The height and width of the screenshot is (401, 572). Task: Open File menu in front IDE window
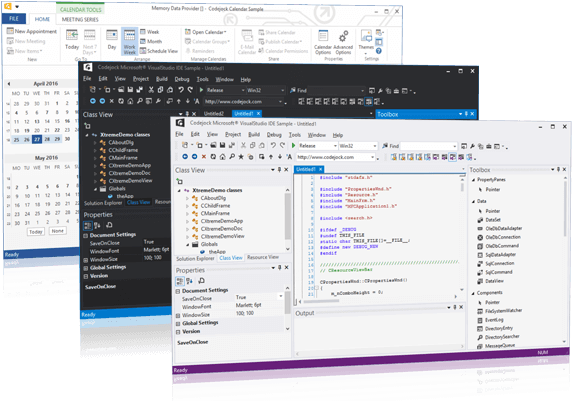179,134
